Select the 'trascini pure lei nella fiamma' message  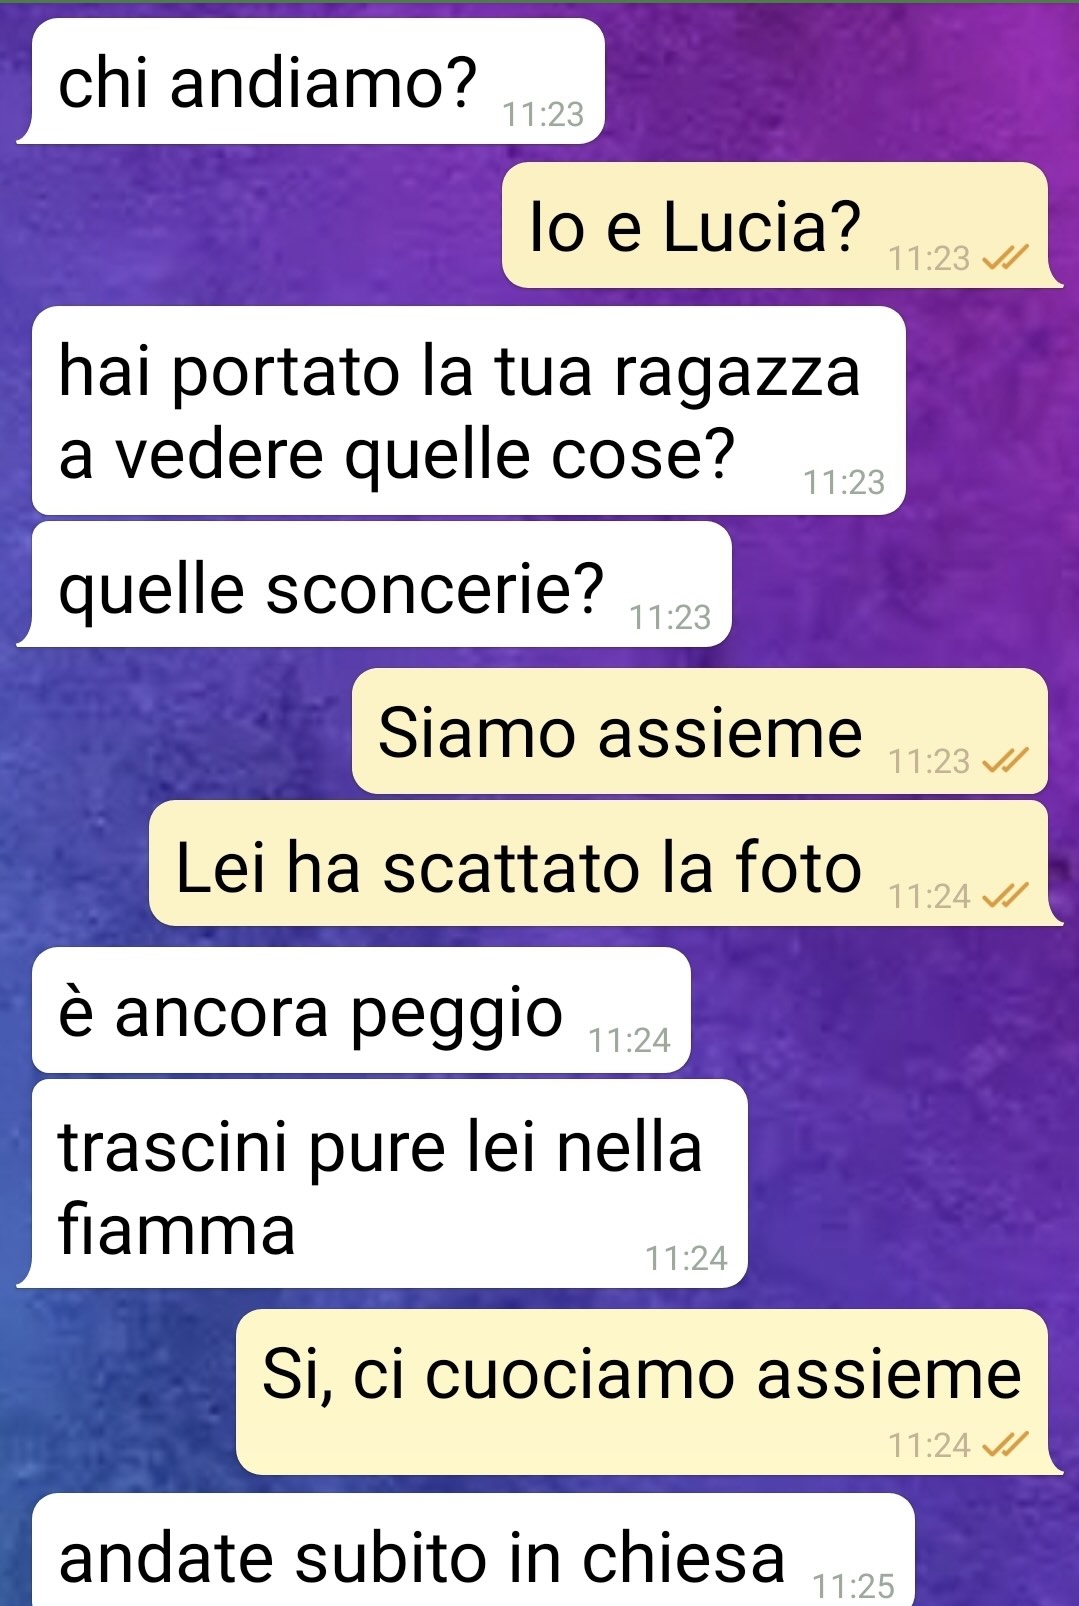coord(382,1184)
